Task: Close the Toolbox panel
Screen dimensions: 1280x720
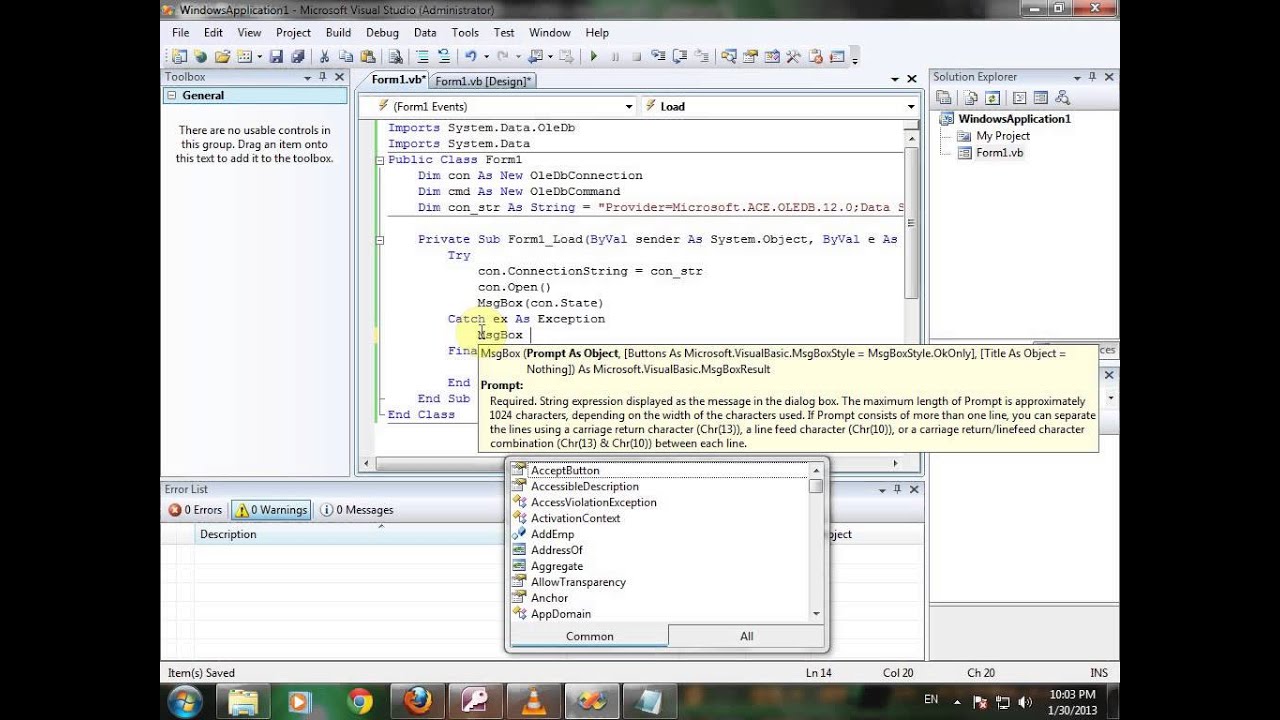Action: (339, 77)
